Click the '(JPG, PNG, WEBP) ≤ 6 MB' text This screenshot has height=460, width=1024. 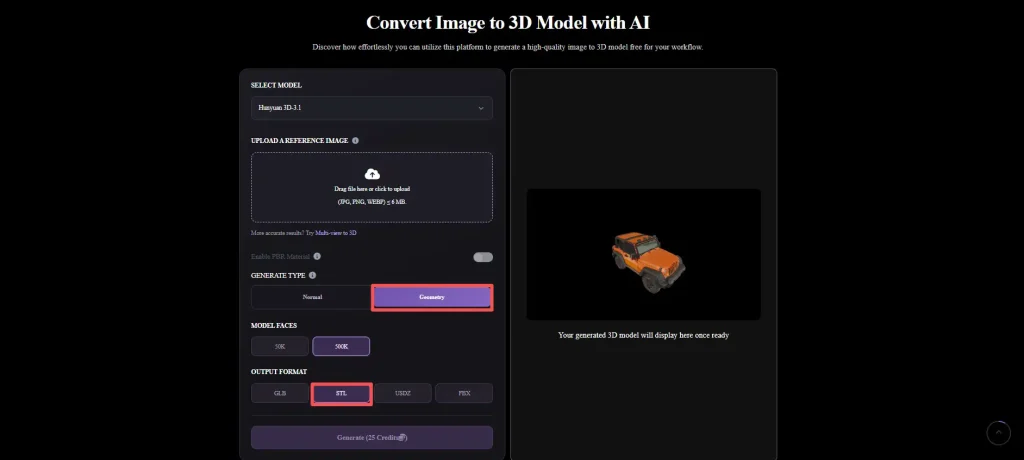pos(372,203)
